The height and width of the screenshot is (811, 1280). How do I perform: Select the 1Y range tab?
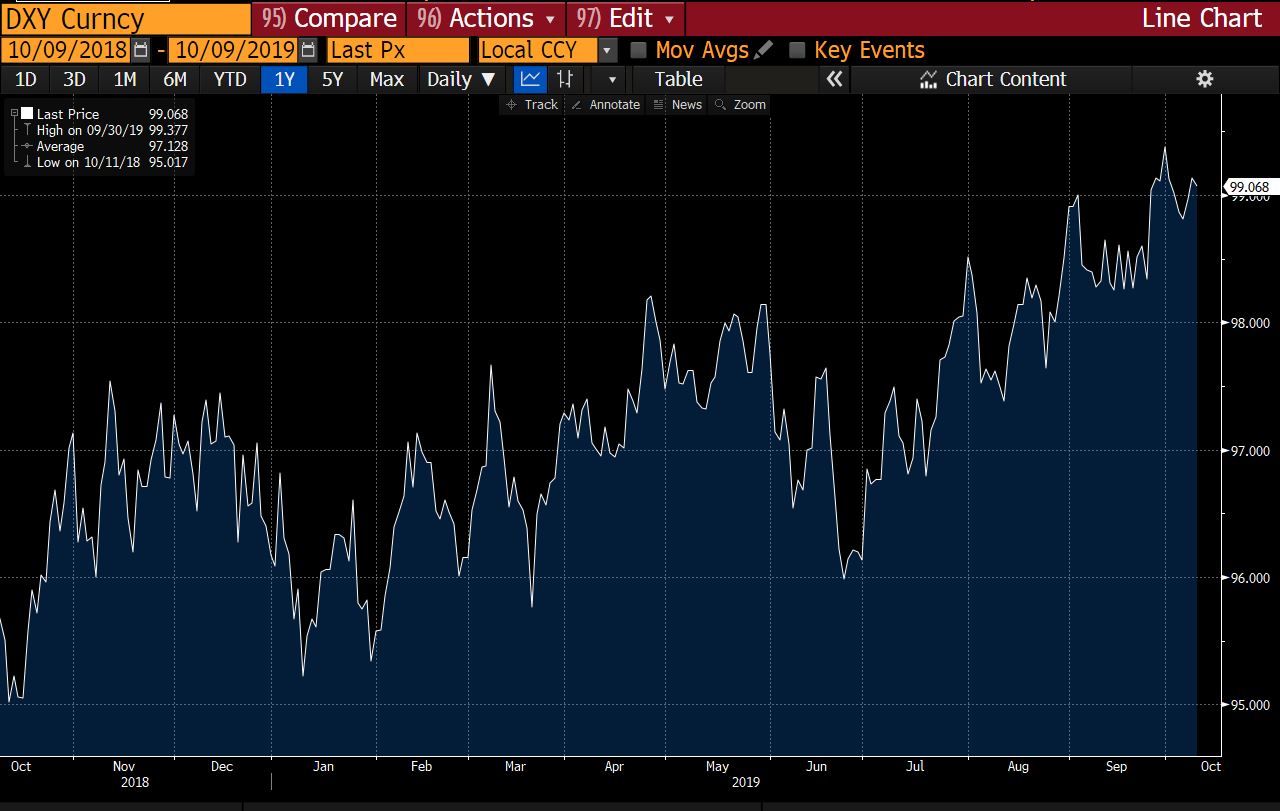(x=284, y=79)
